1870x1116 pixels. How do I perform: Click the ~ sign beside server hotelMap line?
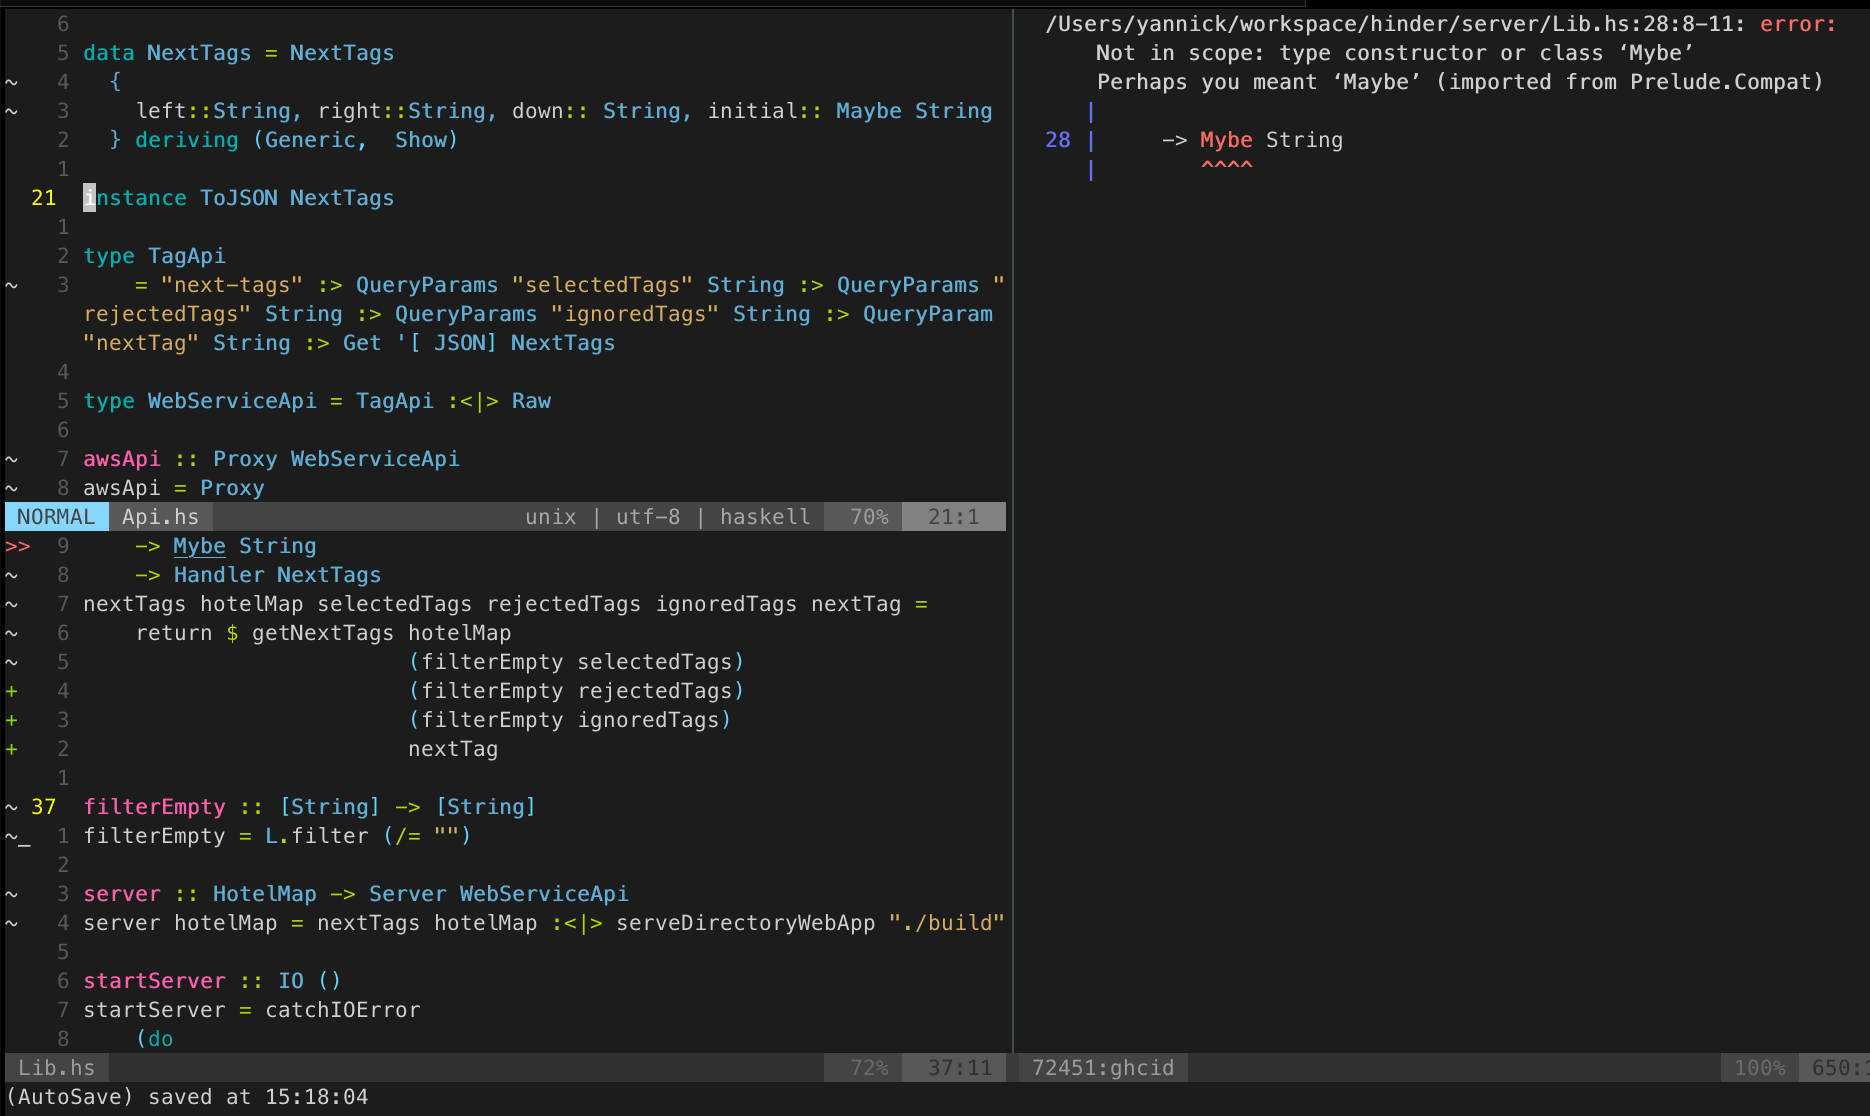12,923
